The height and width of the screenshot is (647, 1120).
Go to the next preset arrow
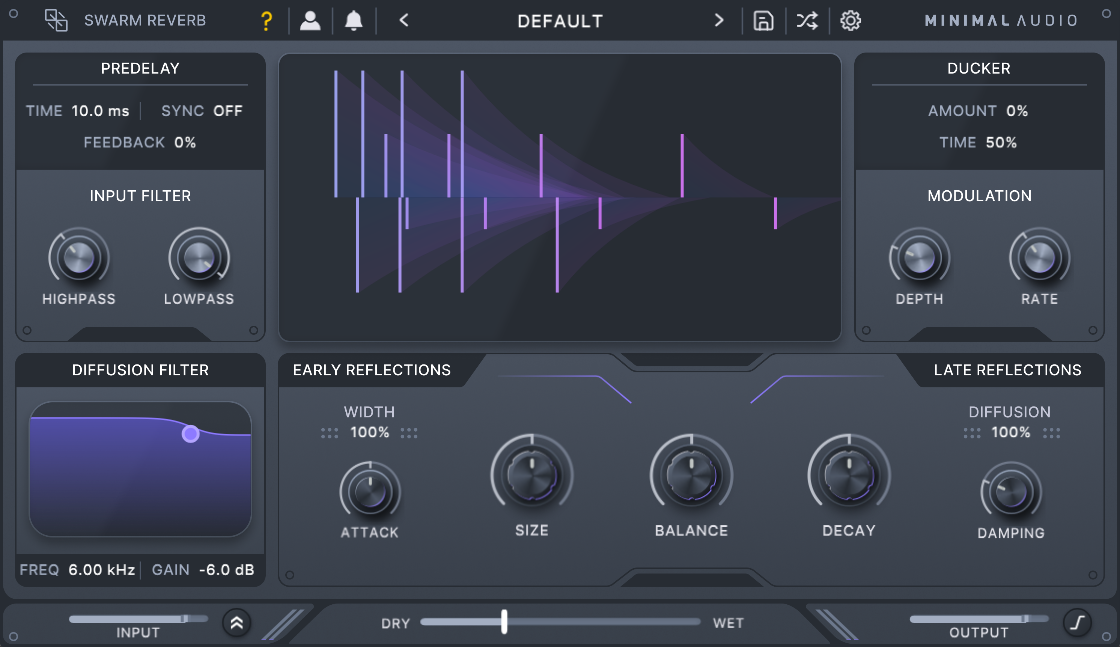[x=718, y=21]
